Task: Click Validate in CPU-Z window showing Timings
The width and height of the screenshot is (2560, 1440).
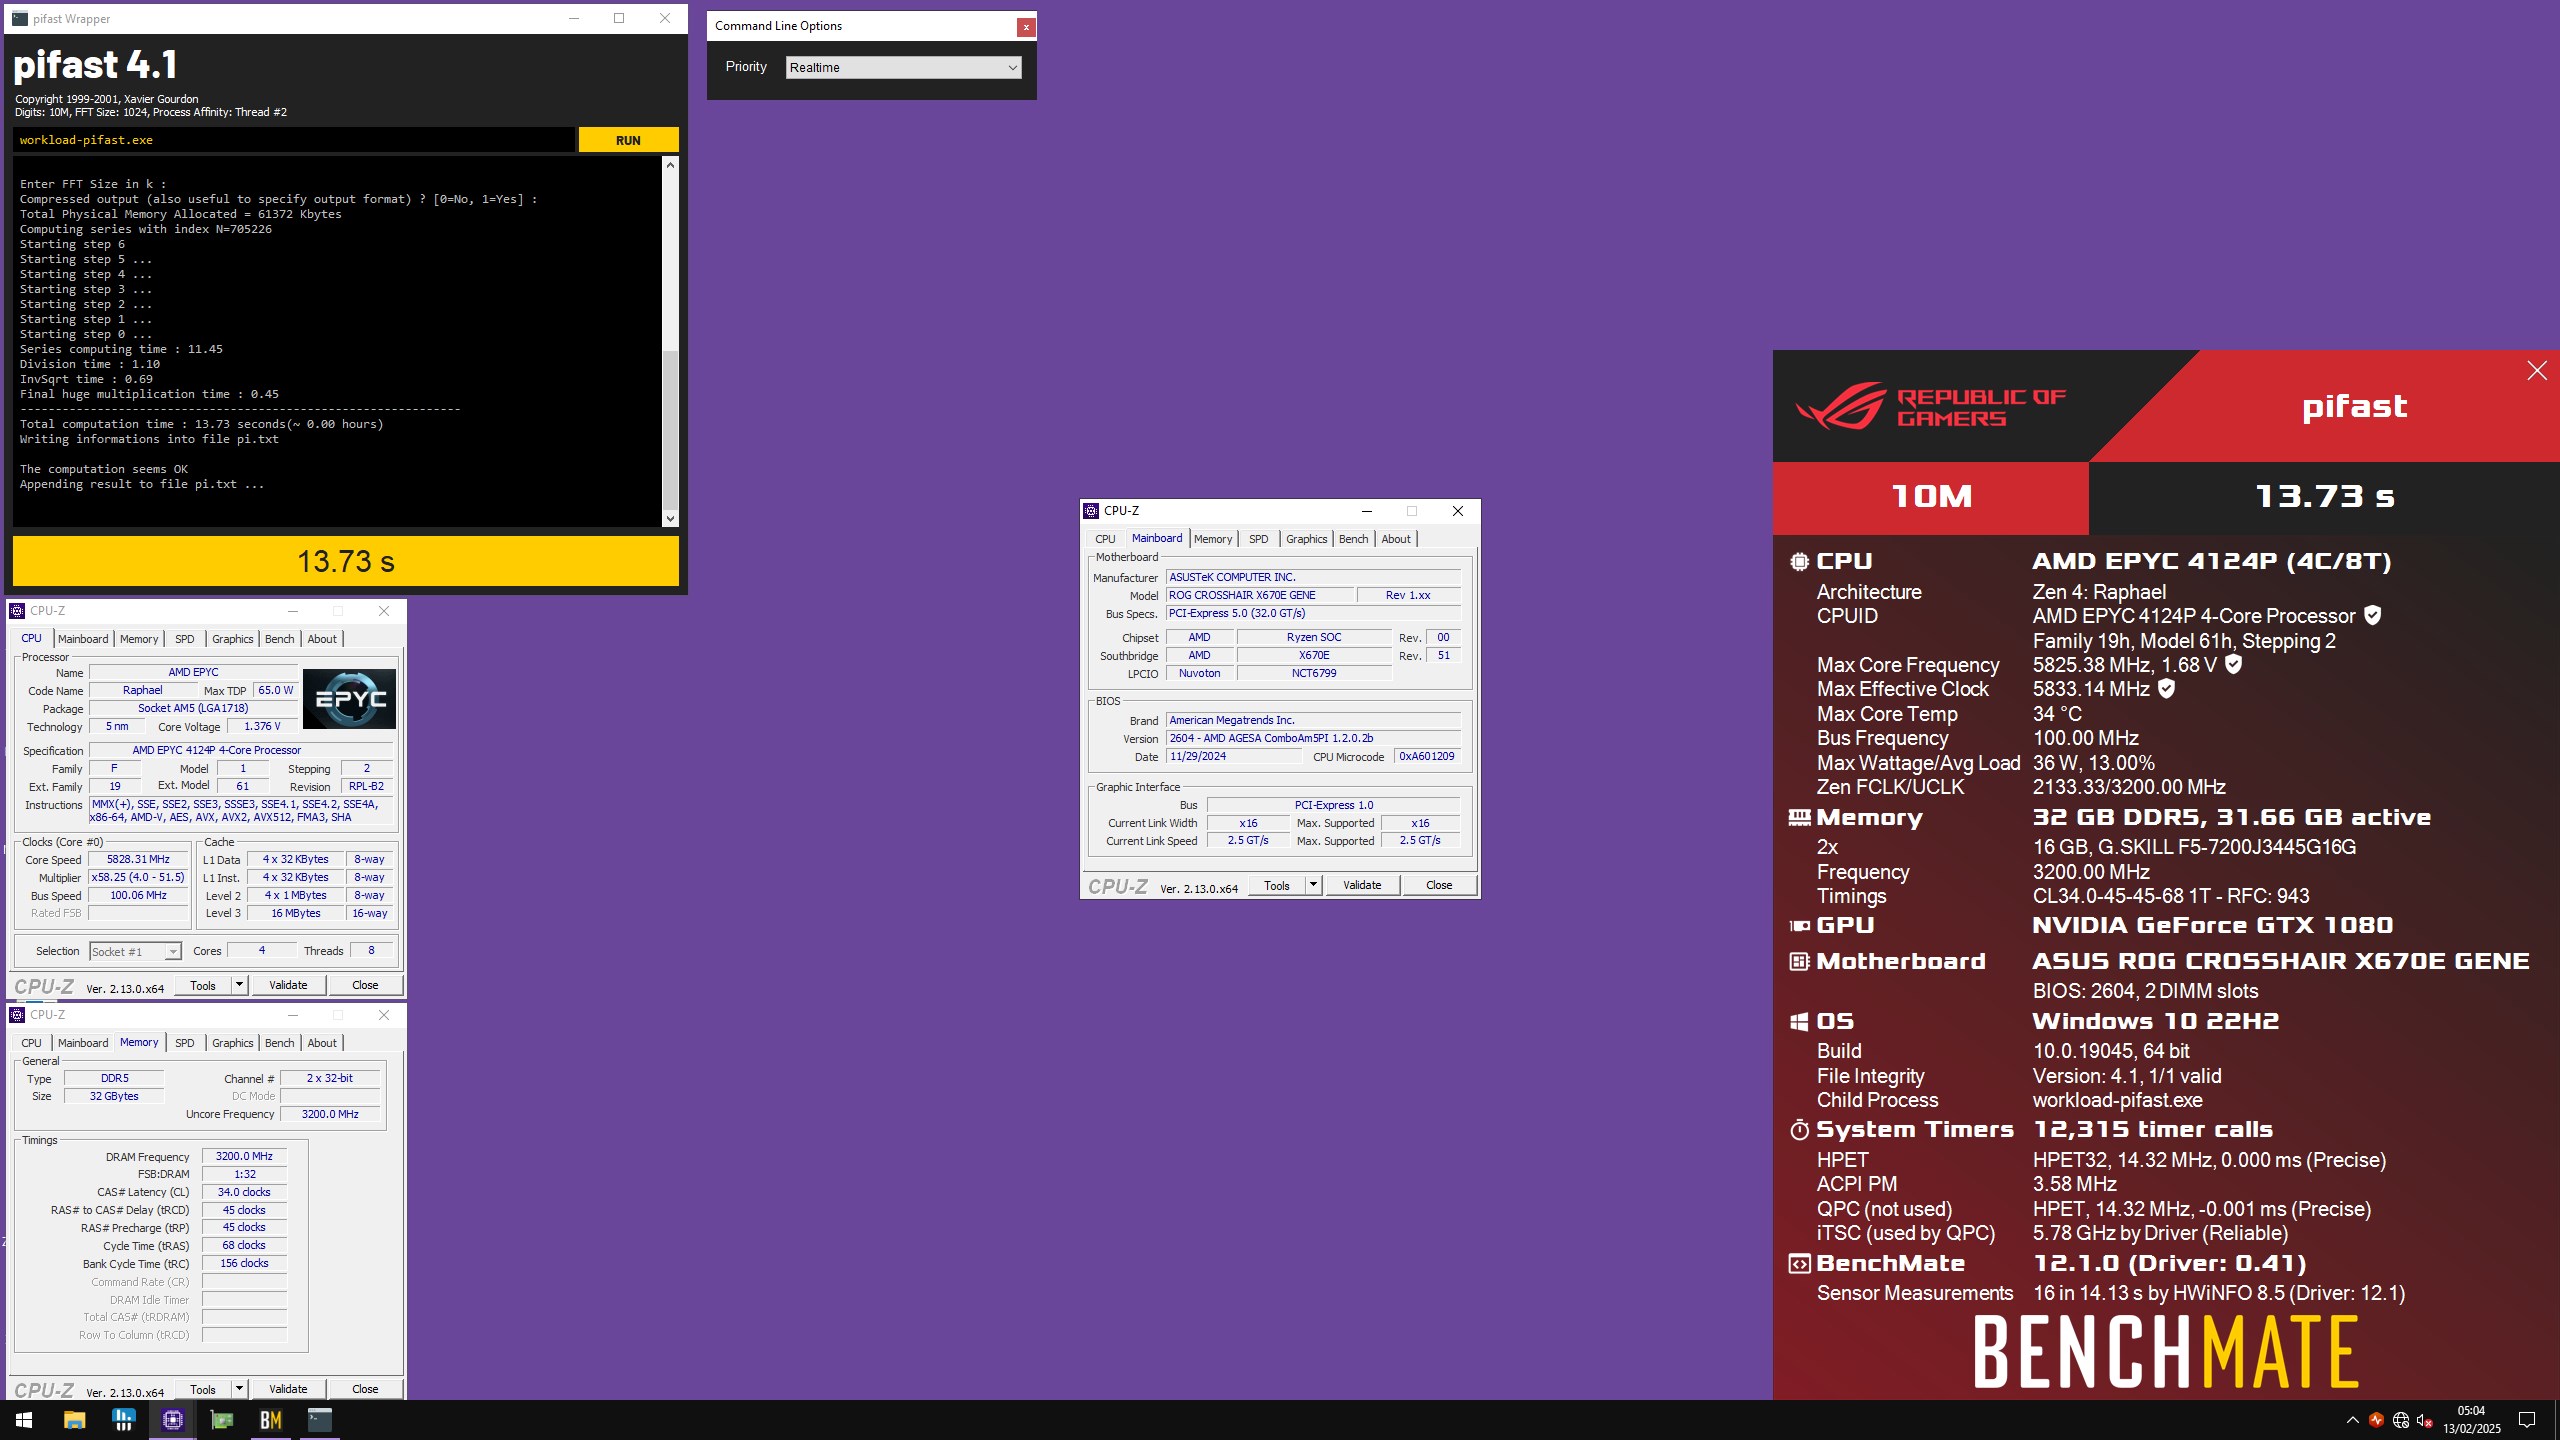Action: [x=288, y=1389]
